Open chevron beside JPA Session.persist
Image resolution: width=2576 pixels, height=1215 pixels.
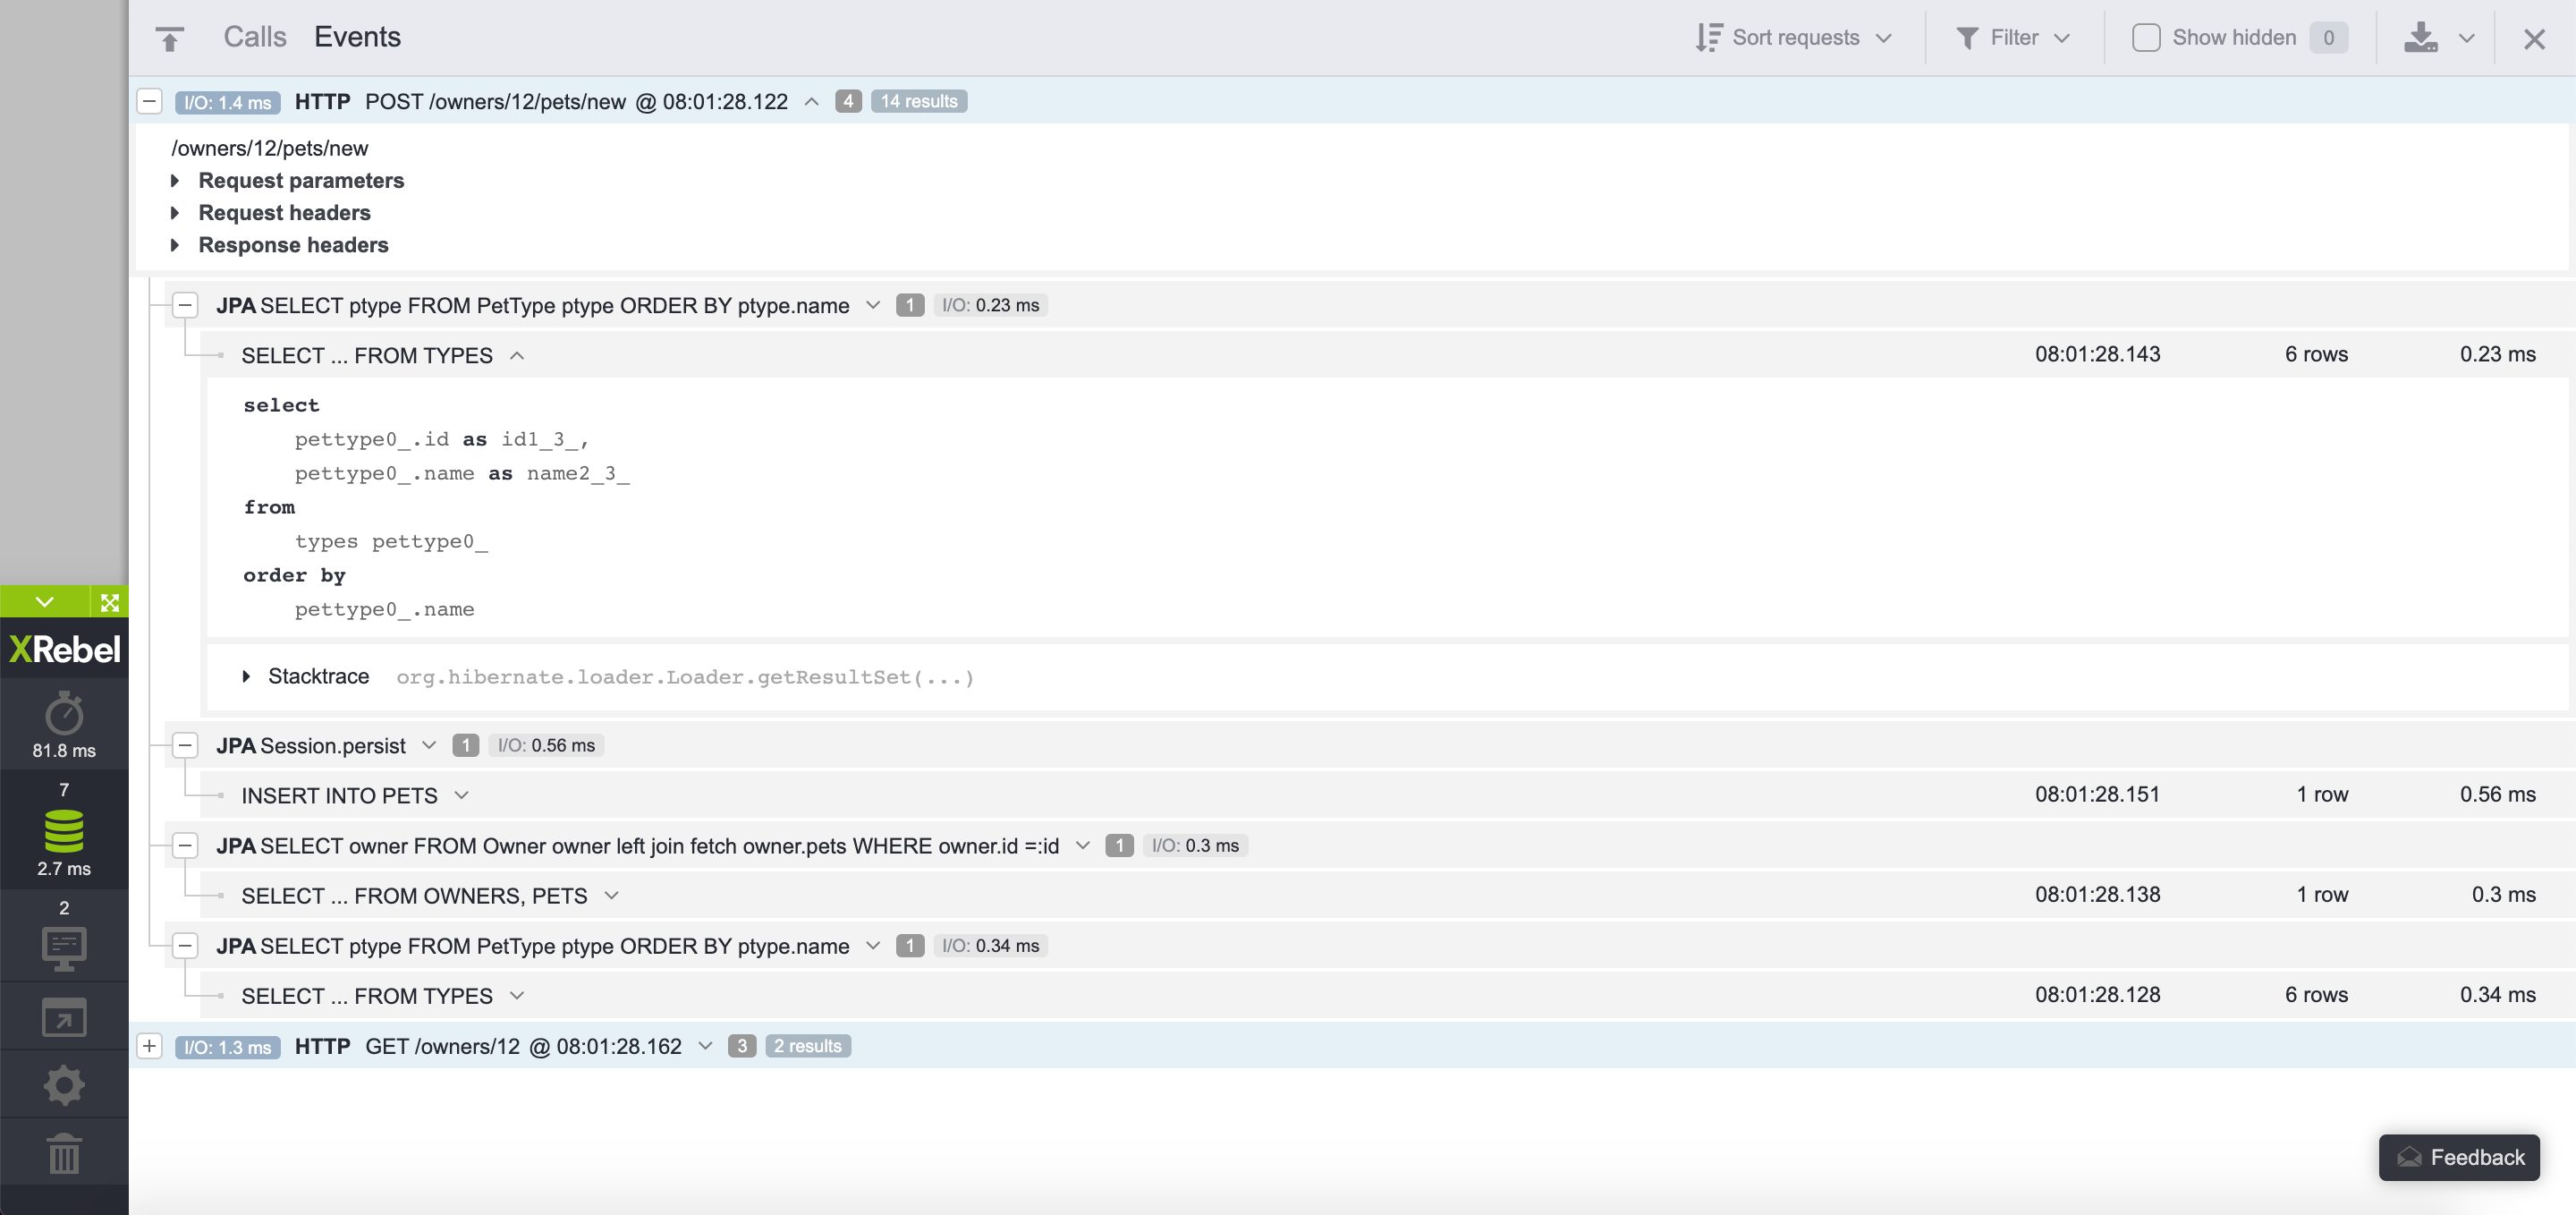click(x=429, y=745)
